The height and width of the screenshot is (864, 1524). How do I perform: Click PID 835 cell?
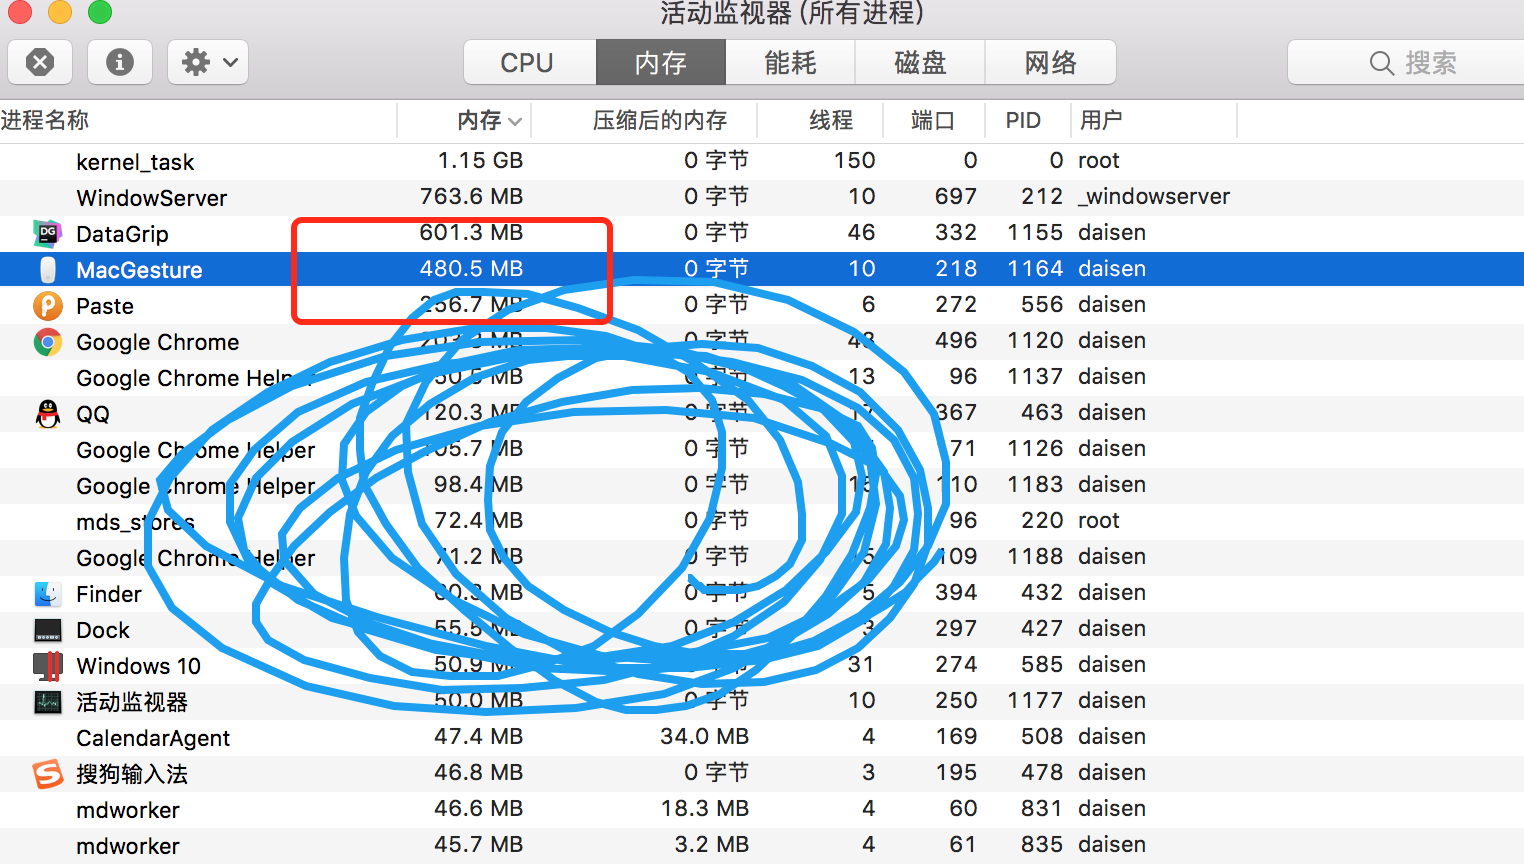(x=1041, y=844)
